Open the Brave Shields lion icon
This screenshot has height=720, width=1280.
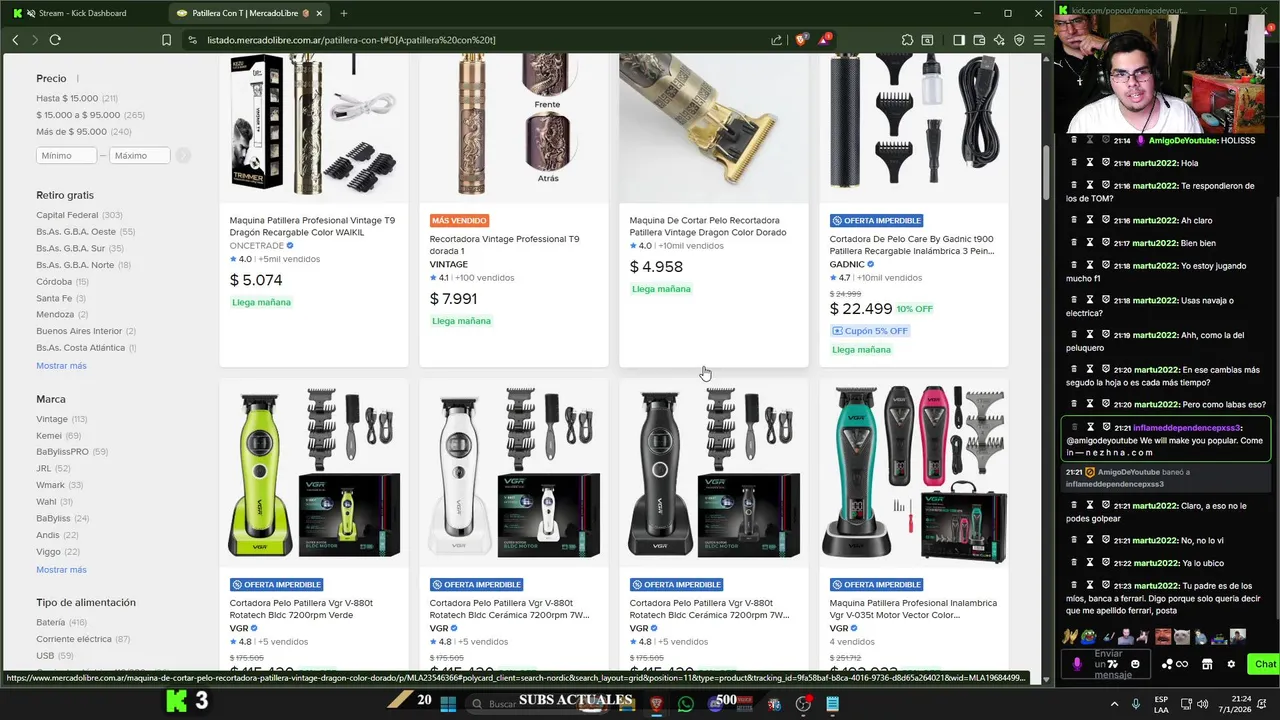tap(801, 40)
